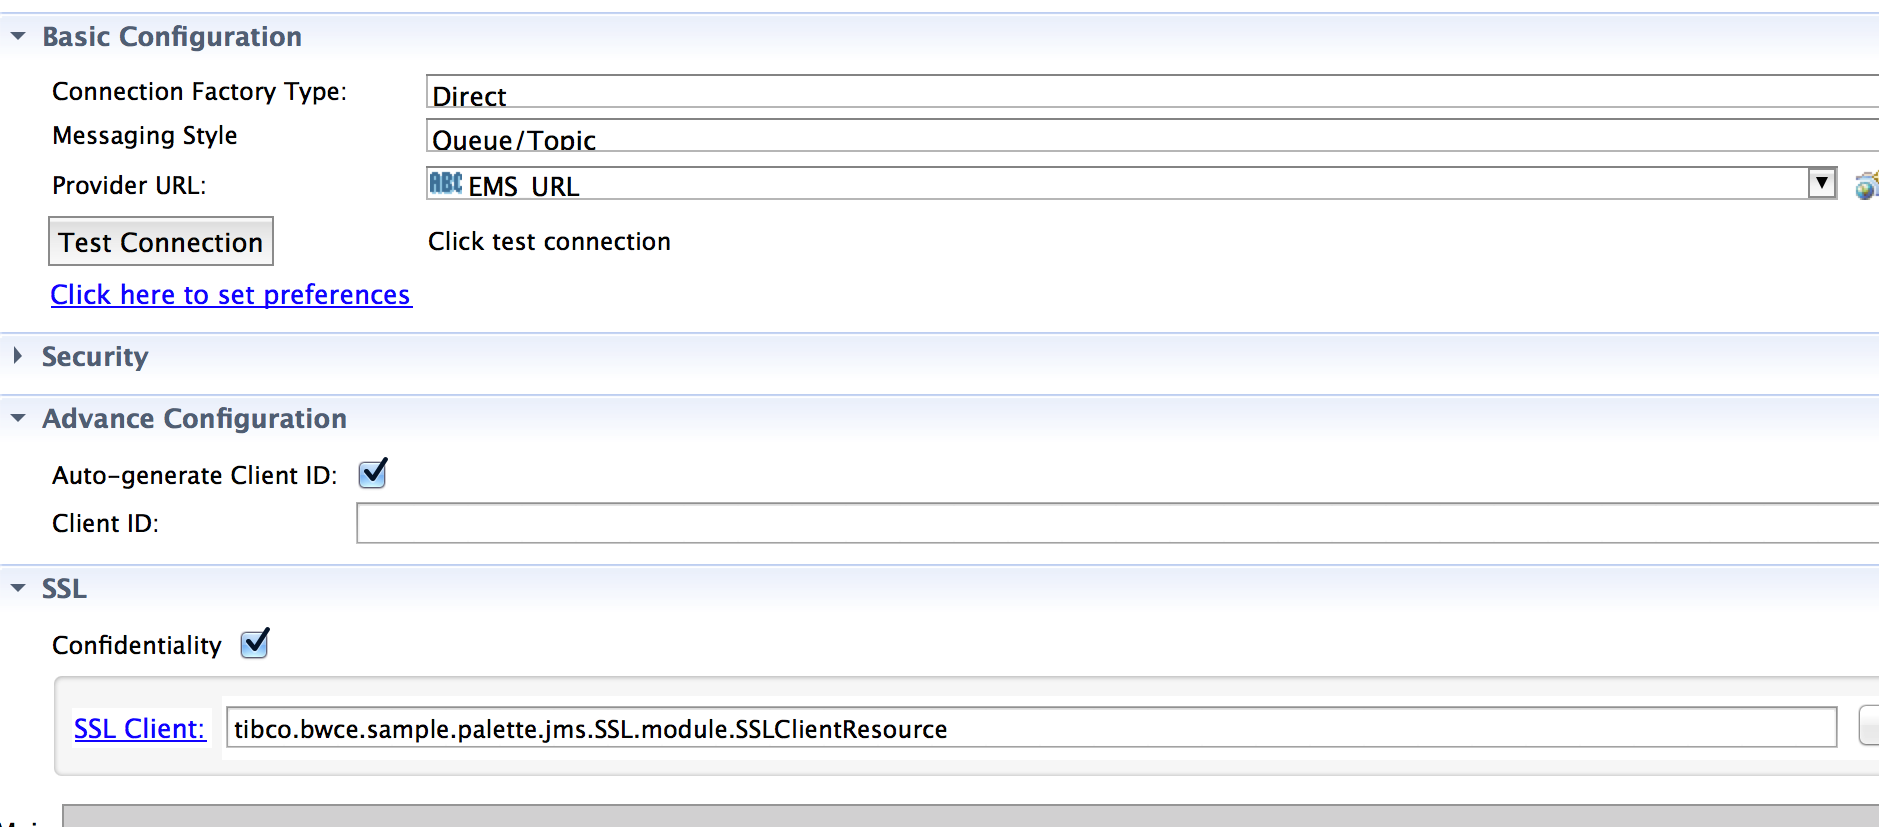Viewport: 1879px width, 827px height.
Task: Click the Test Connection button
Action: (161, 241)
